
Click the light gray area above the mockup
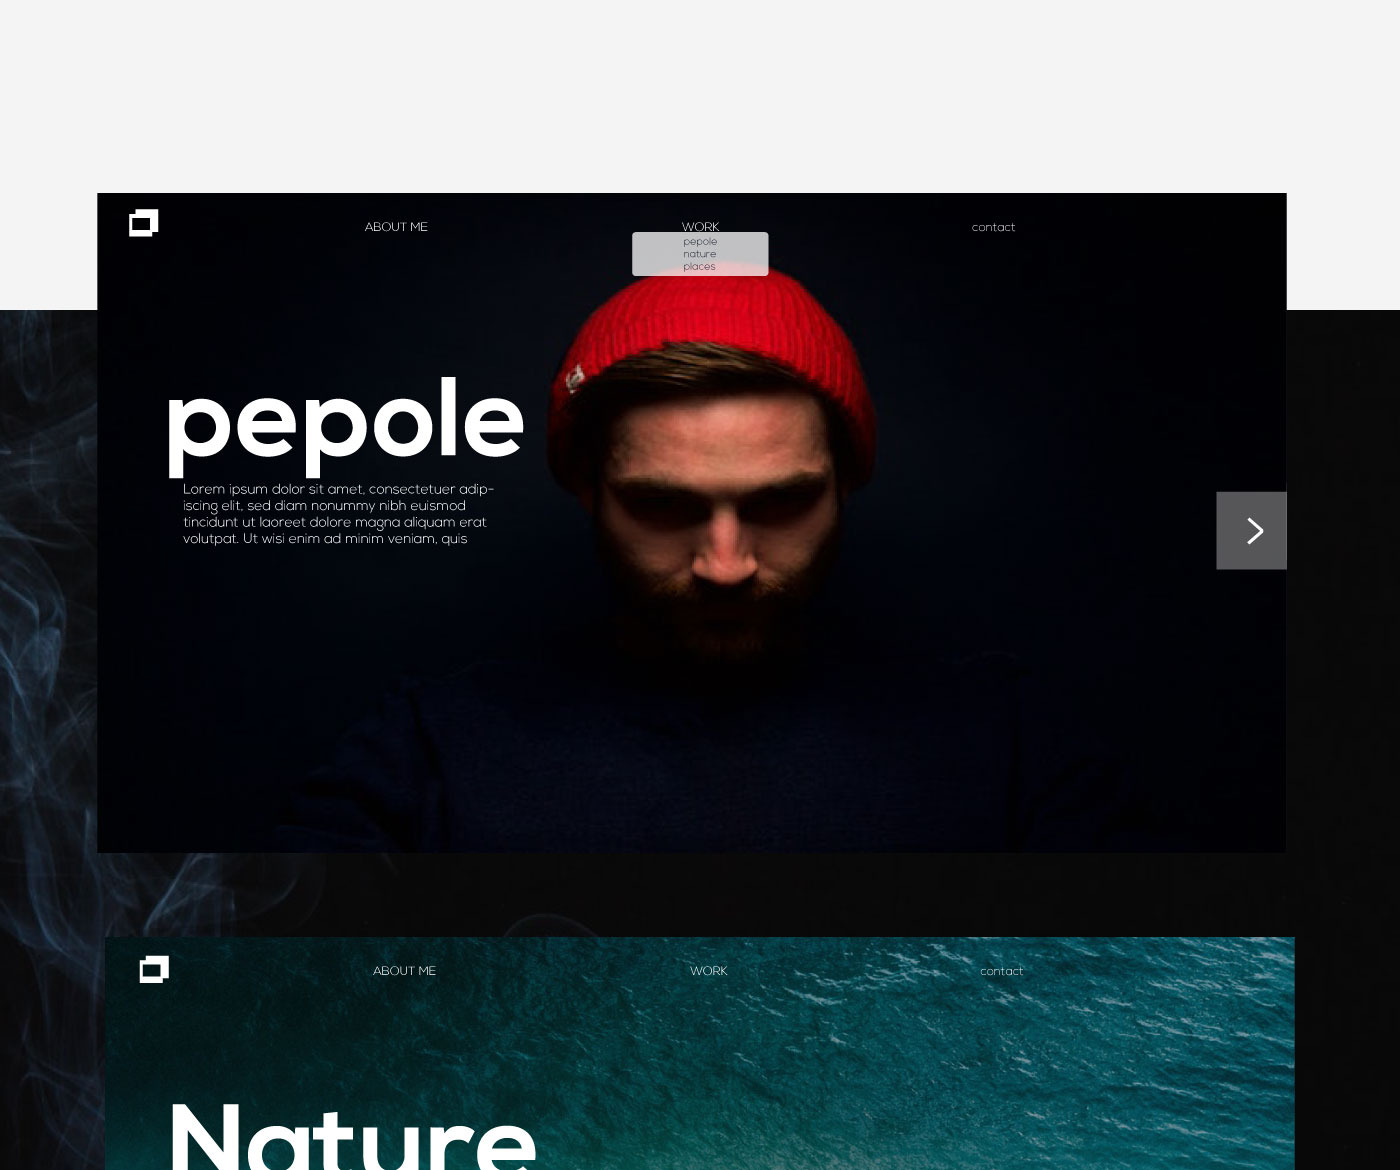[x=700, y=95]
